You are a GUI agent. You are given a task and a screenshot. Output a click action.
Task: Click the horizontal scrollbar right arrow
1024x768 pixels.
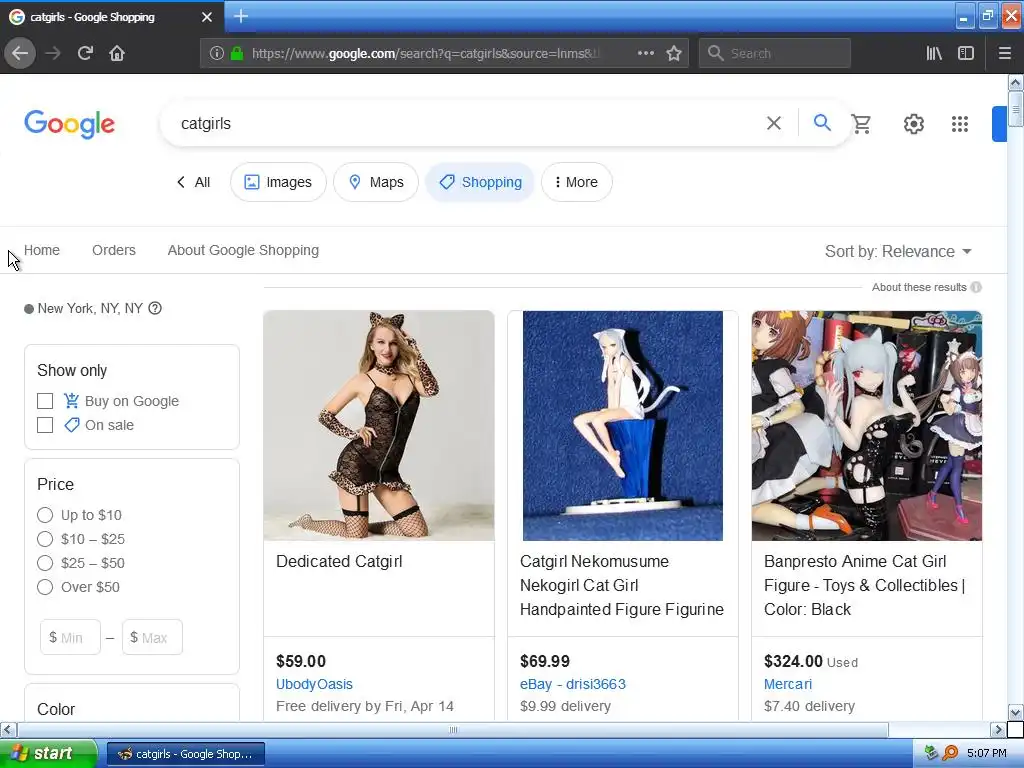997,729
